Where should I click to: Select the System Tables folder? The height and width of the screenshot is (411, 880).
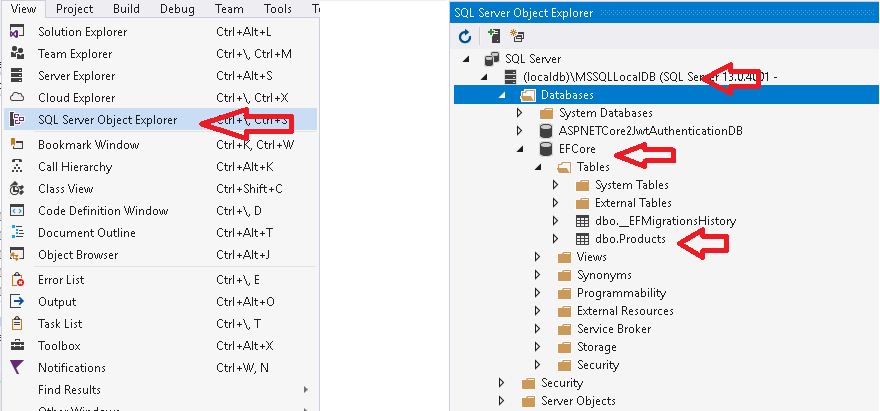click(x=632, y=185)
